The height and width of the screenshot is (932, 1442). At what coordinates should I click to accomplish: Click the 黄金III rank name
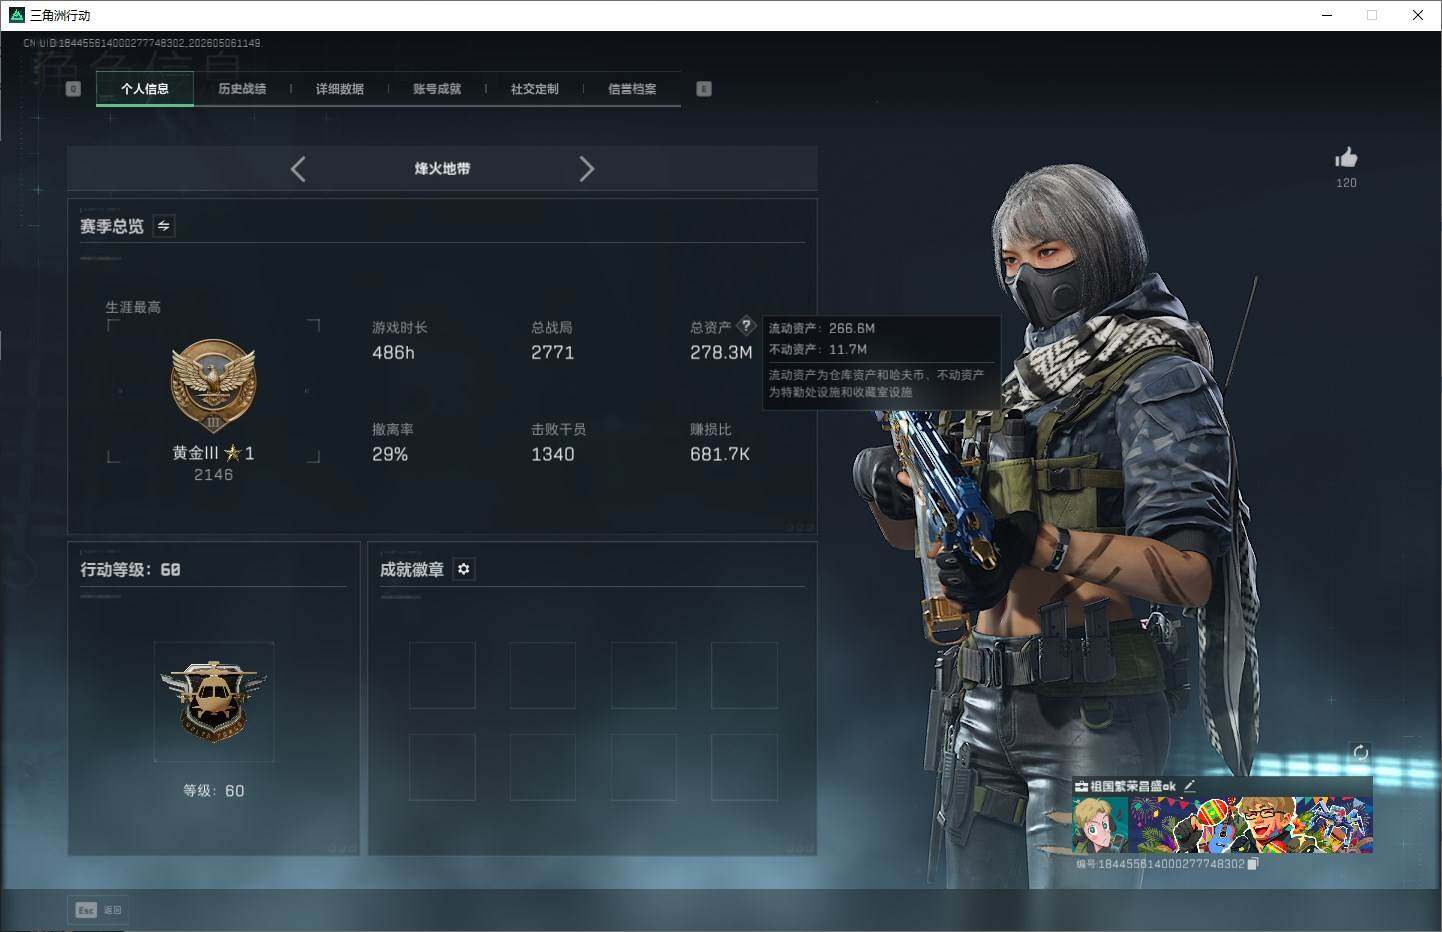pos(195,453)
